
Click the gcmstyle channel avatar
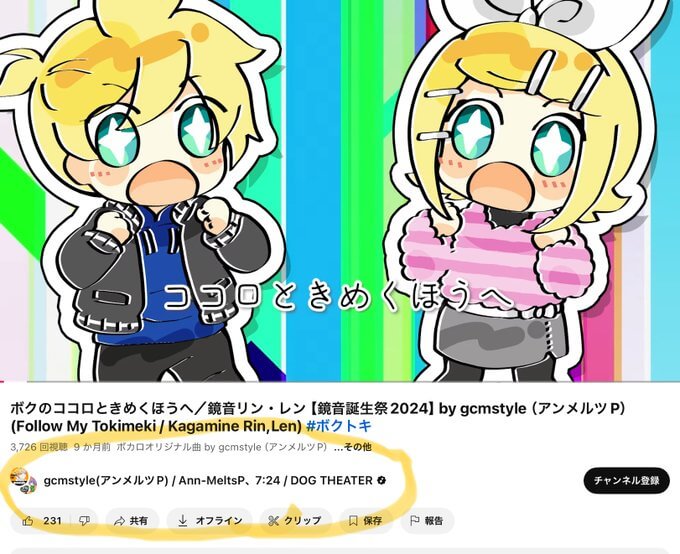click(23, 481)
